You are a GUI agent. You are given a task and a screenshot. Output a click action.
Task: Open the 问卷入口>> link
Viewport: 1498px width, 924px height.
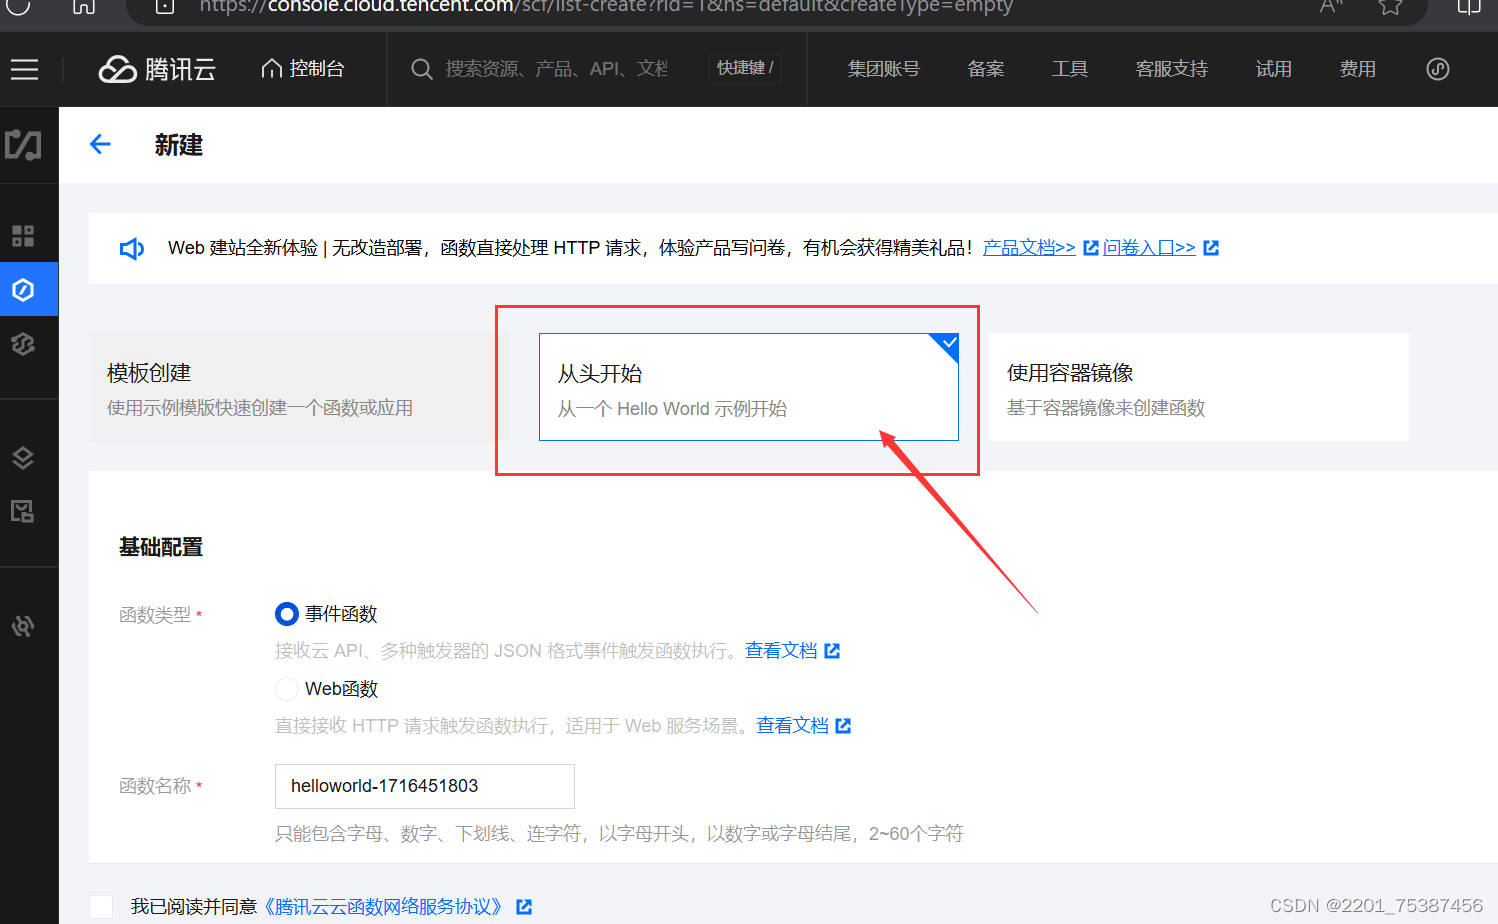tap(1149, 248)
